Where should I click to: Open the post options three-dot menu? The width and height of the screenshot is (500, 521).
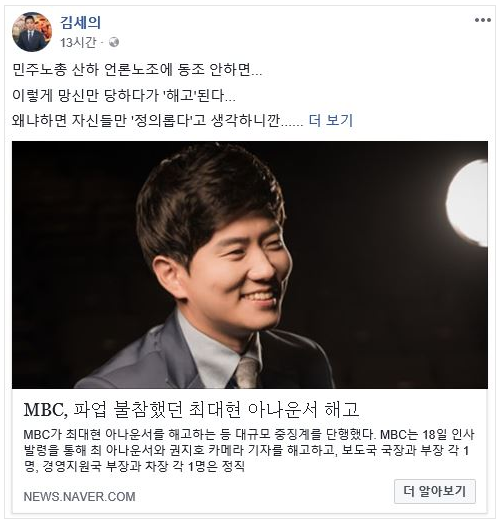483,21
